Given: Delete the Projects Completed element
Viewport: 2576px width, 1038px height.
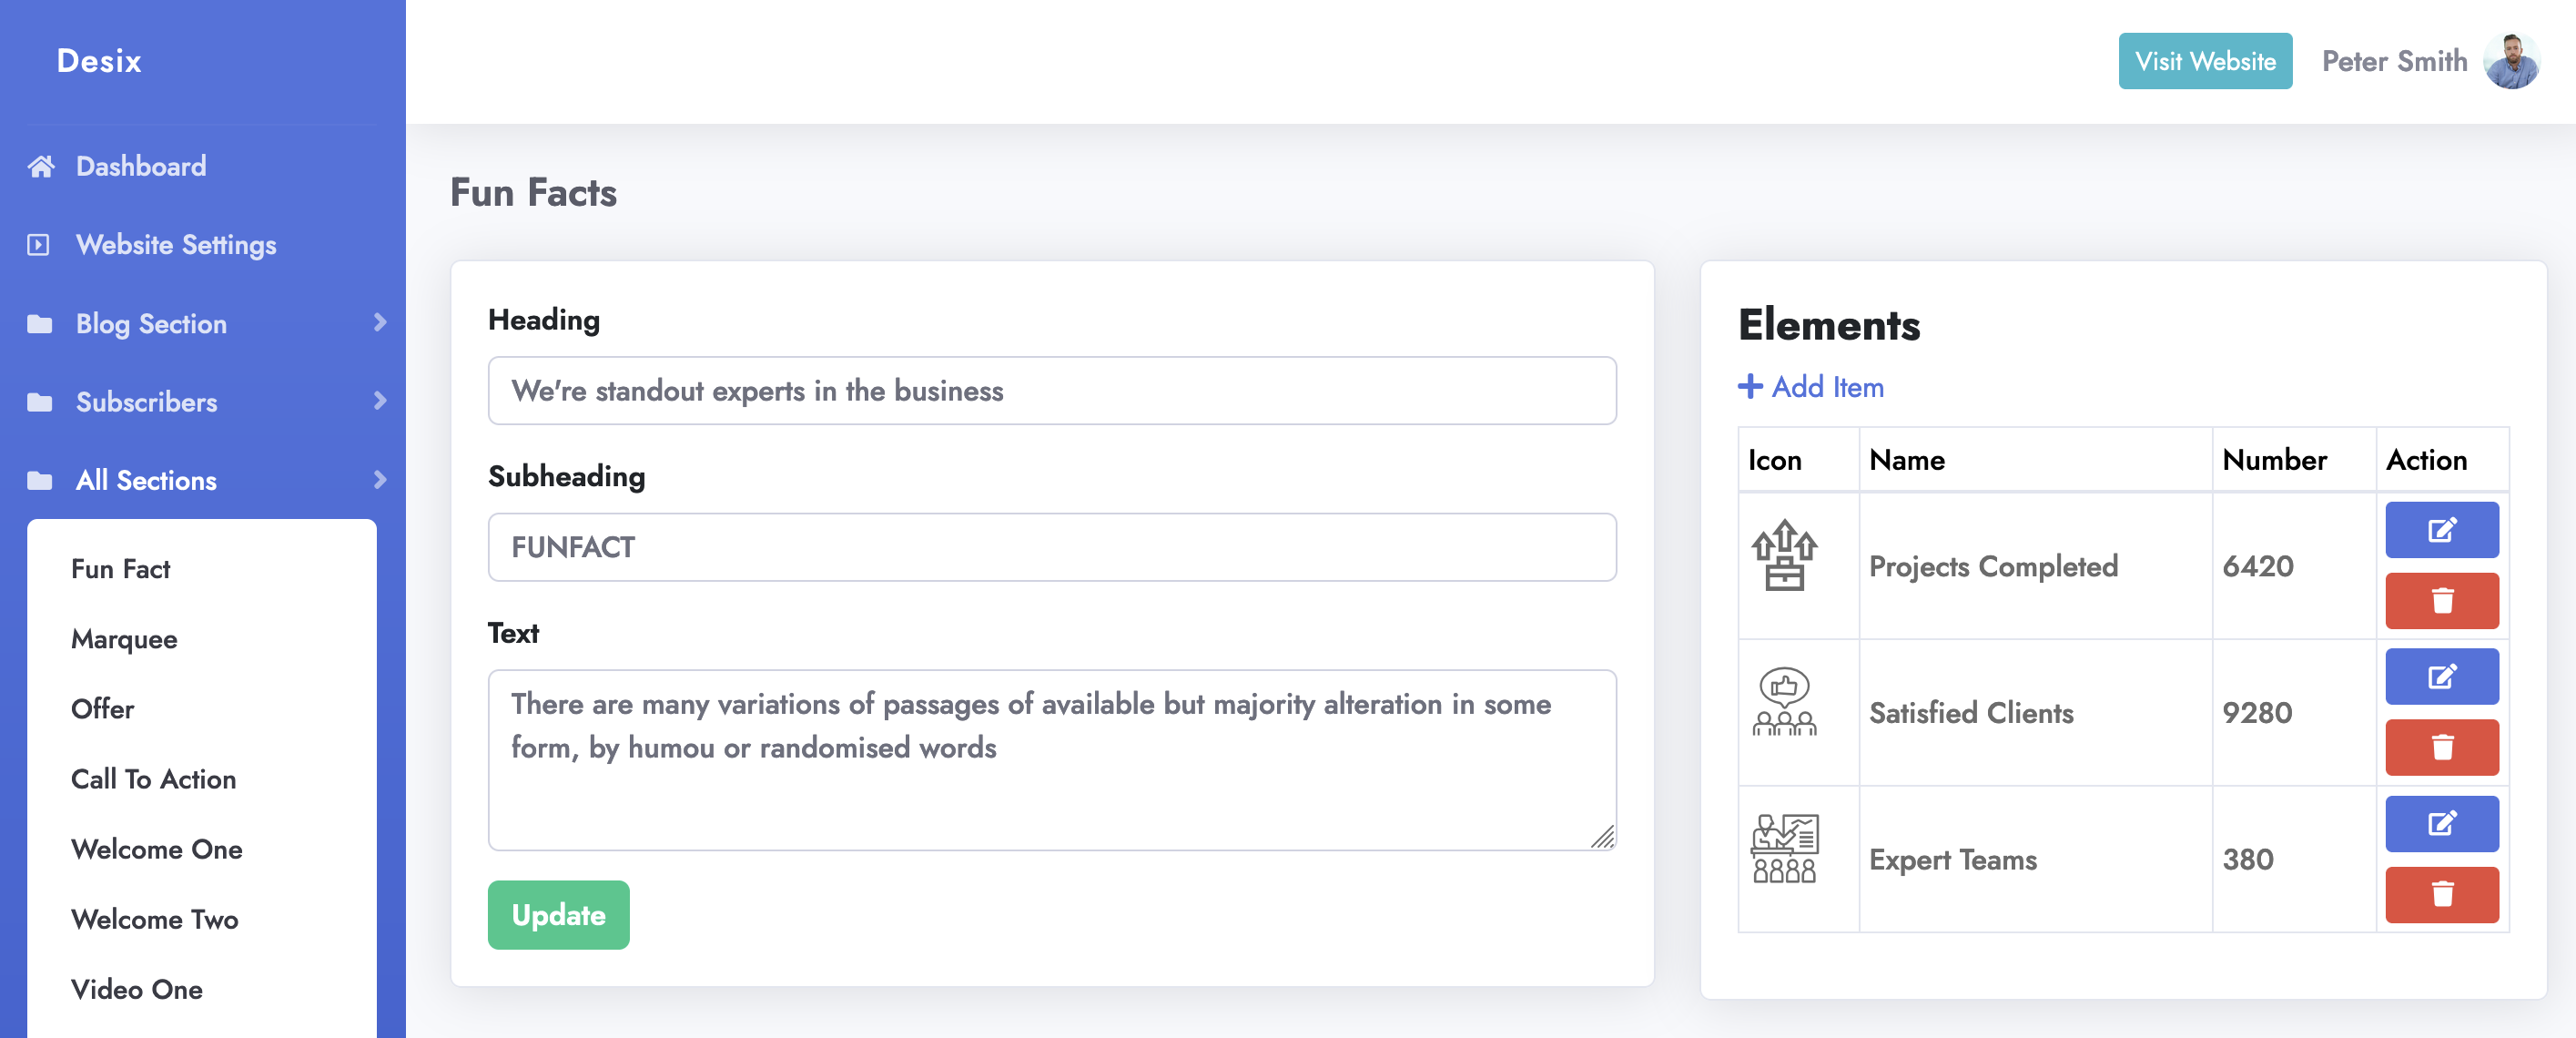Looking at the screenshot, I should 2440,601.
